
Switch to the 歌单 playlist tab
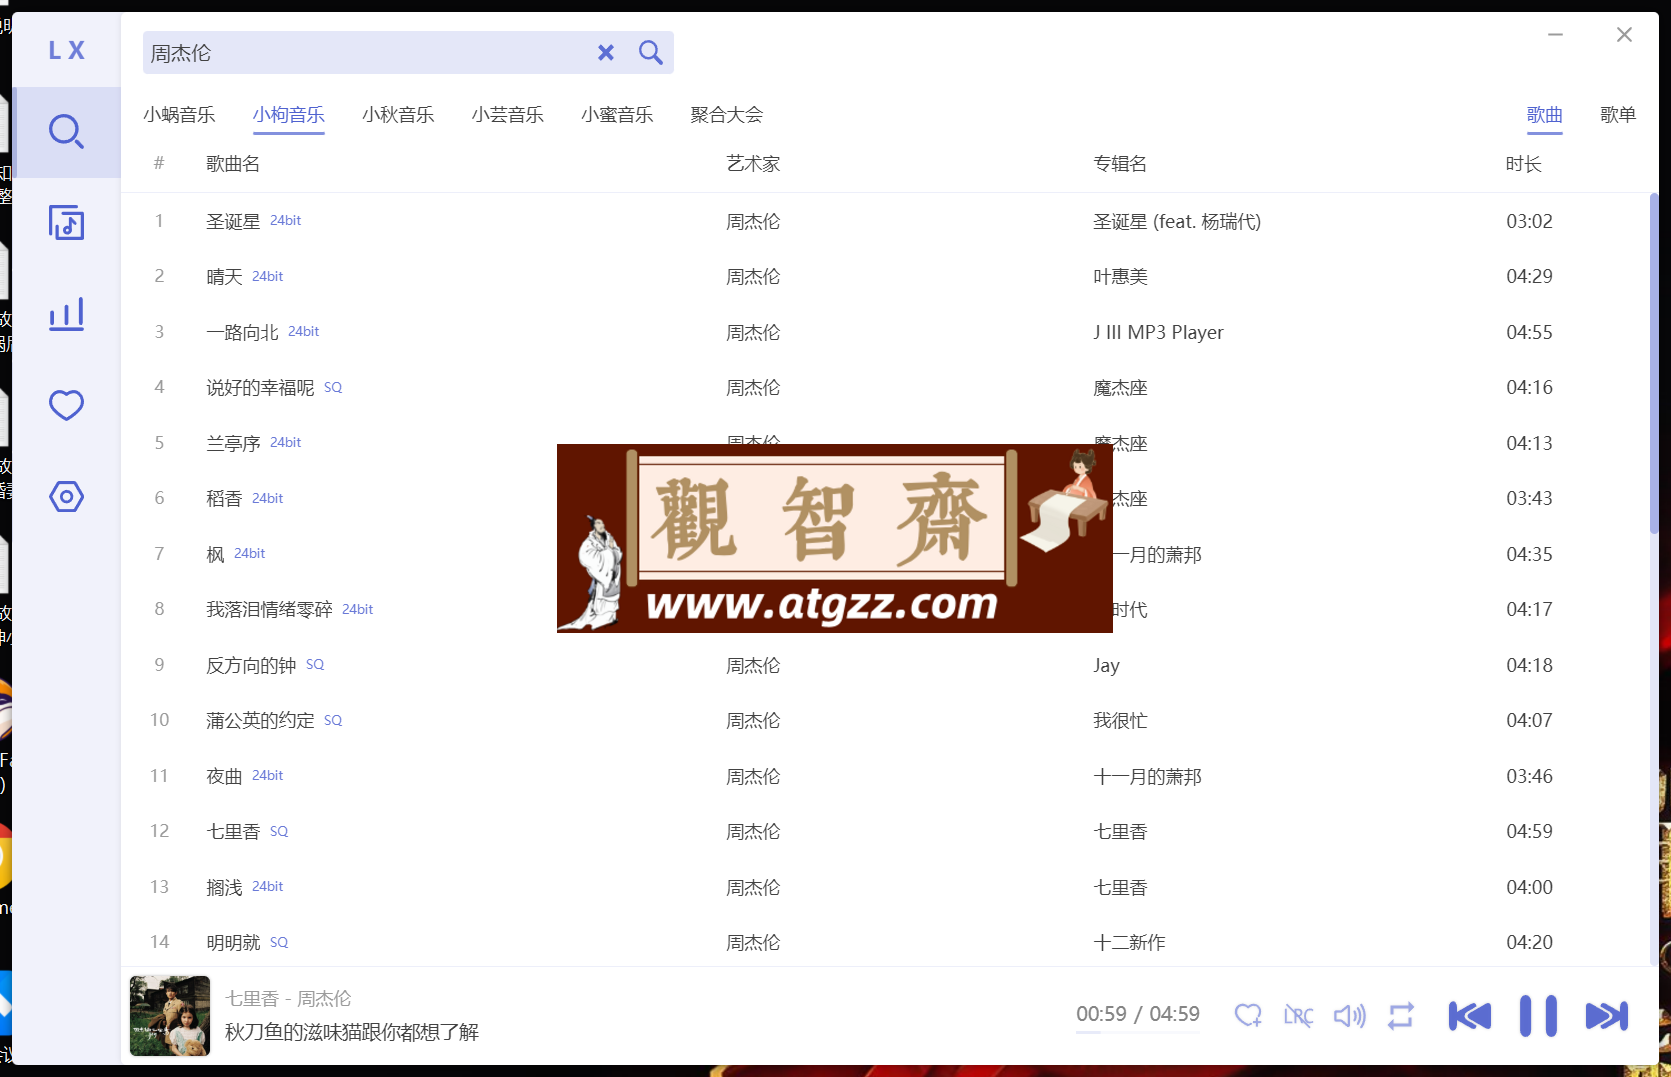[x=1618, y=115]
